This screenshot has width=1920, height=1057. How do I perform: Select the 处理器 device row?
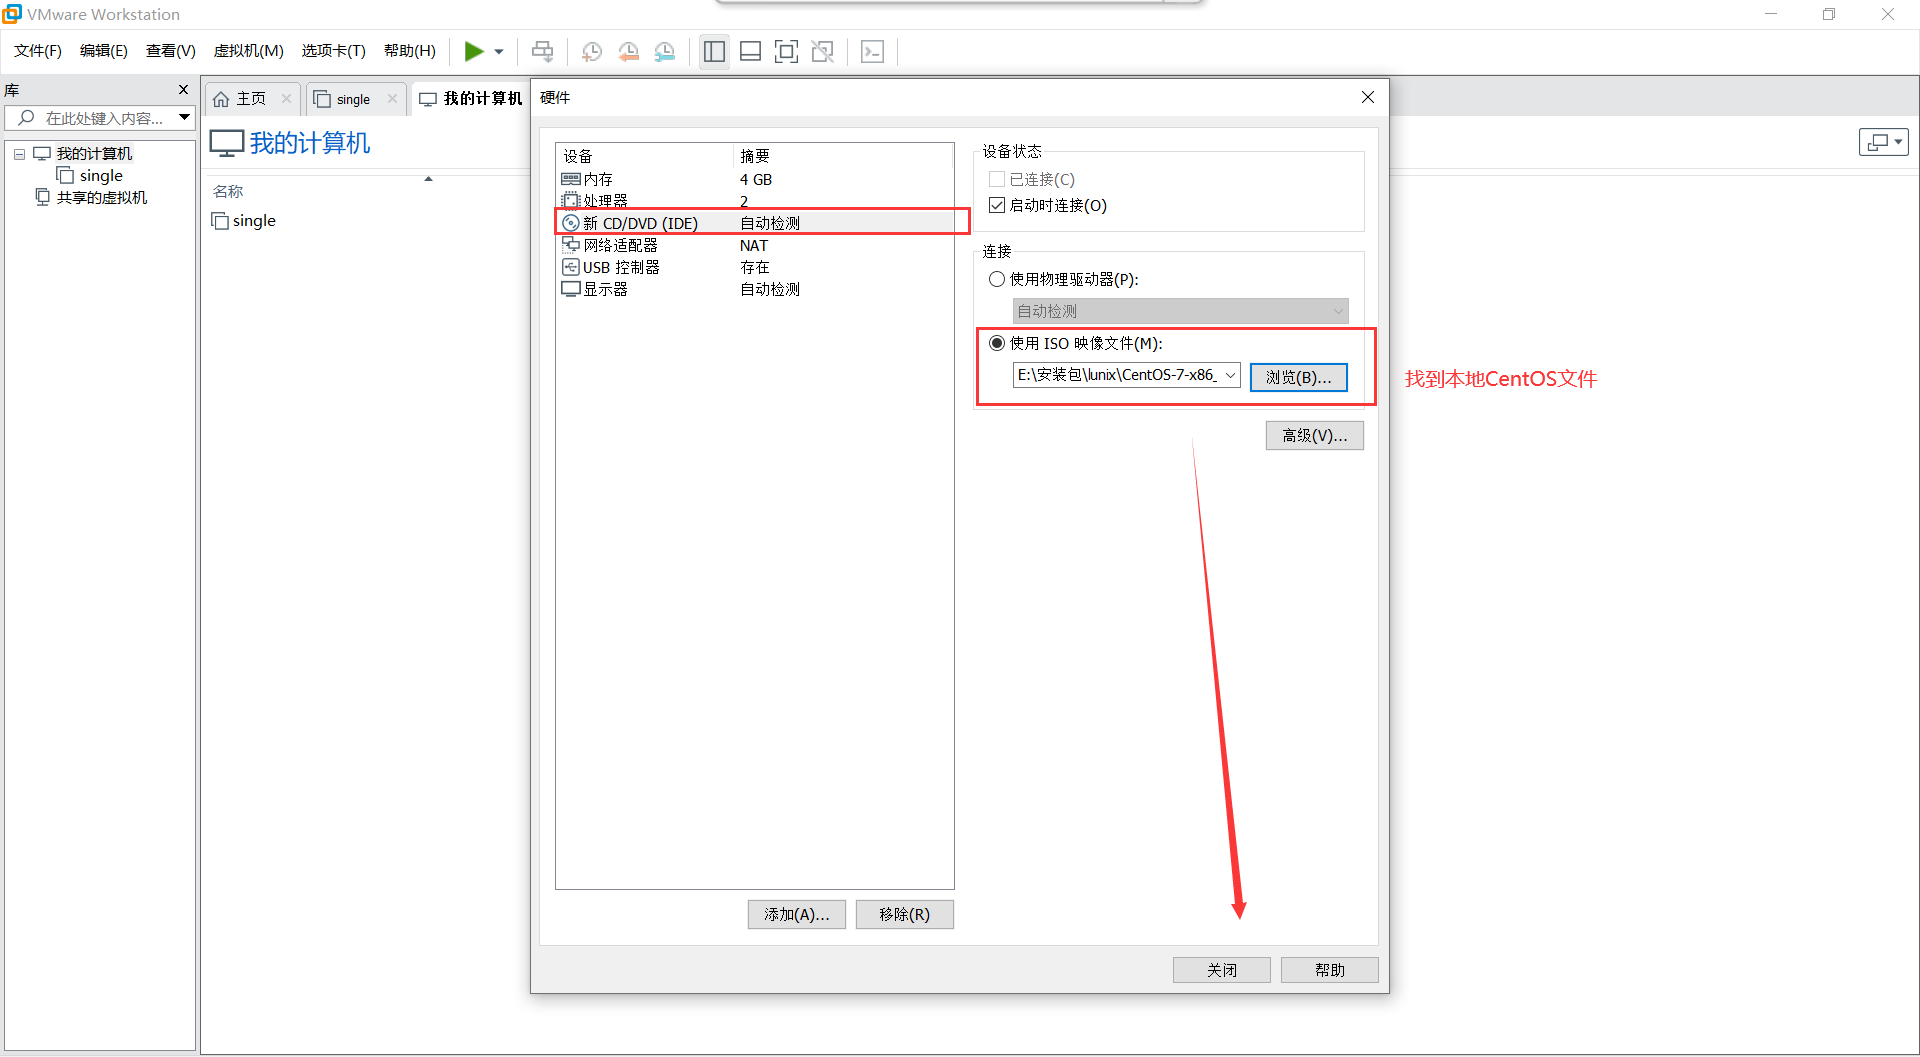754,201
